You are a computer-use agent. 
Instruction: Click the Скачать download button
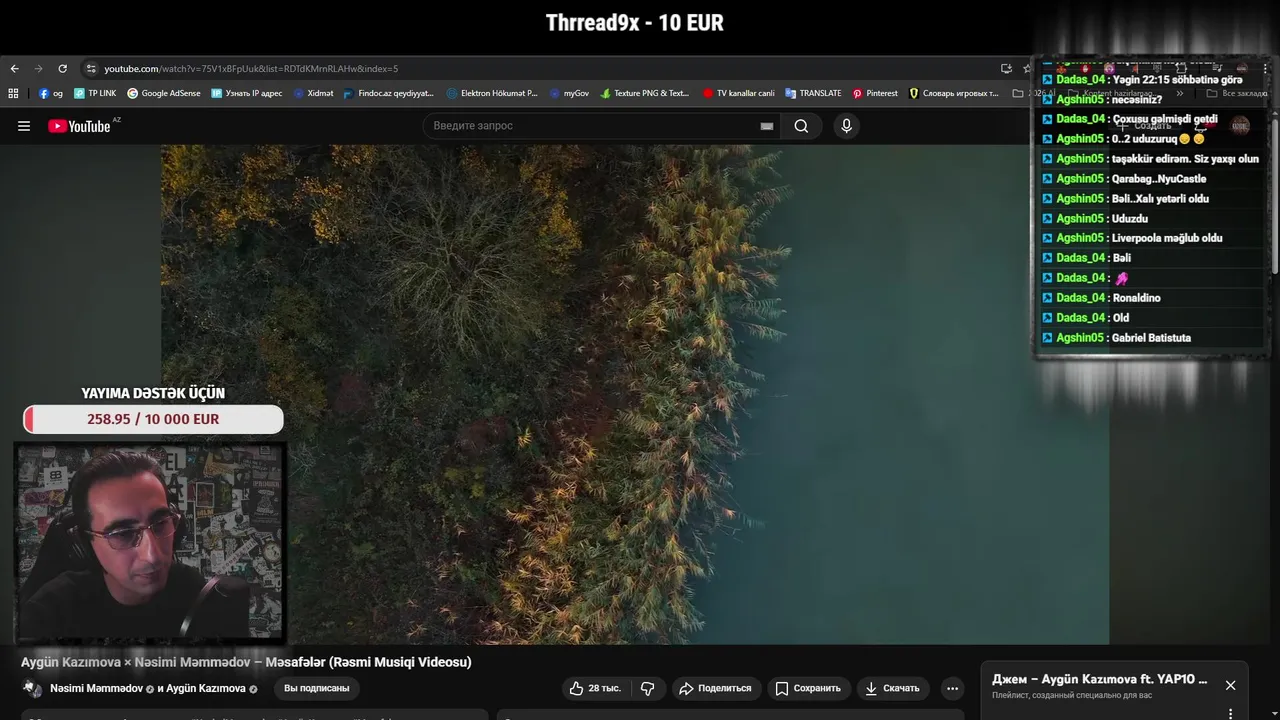click(892, 688)
